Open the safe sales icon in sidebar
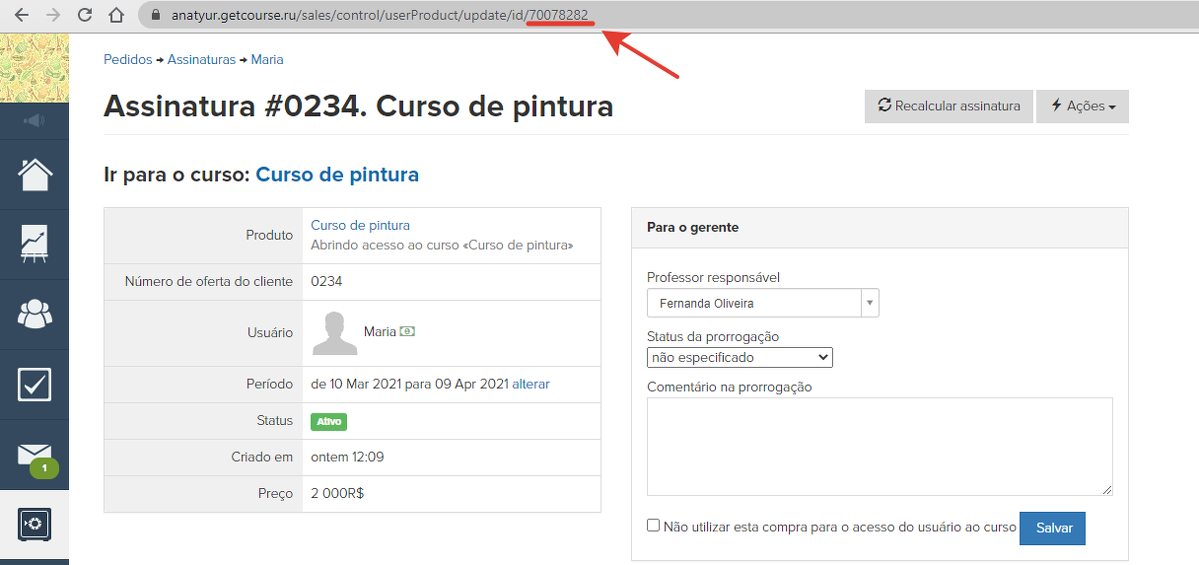The width and height of the screenshot is (1199, 565). click(34, 524)
